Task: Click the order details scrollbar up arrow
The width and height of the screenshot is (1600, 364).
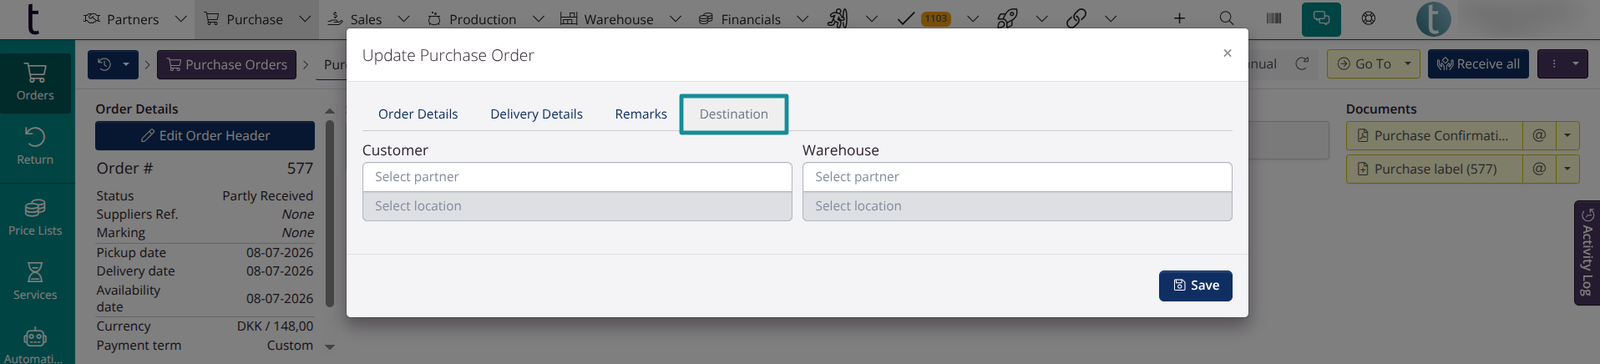Action: 330,111
